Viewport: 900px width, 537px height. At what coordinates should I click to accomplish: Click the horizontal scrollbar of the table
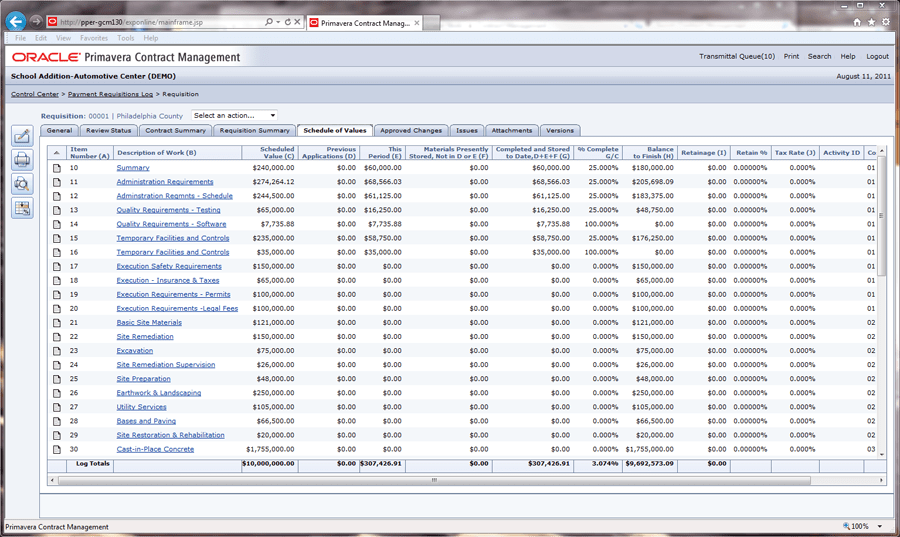click(x=434, y=480)
